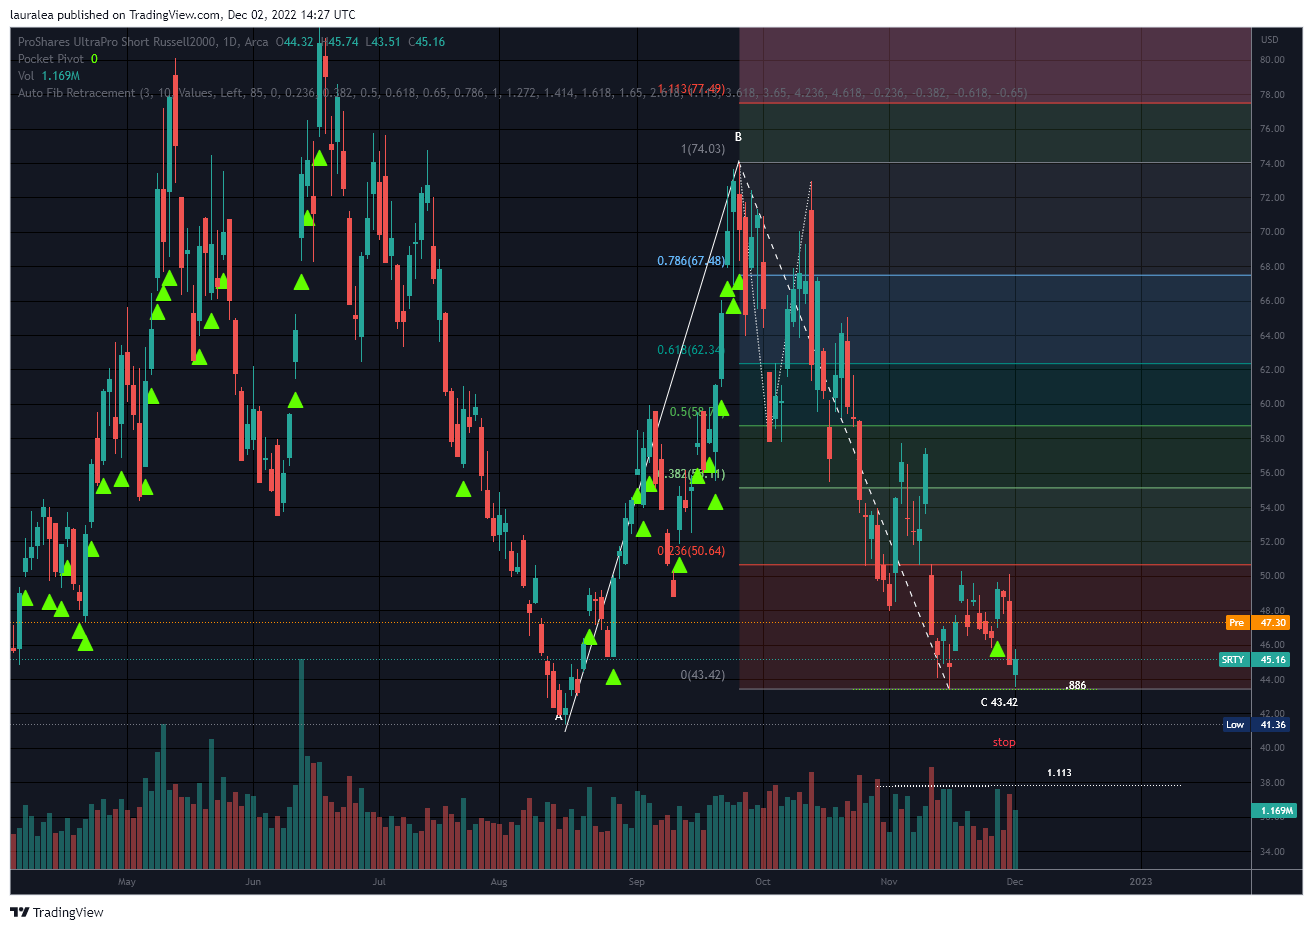Click the lauralea published on TradingView.com header
Viewport: 1313px width, 930px height.
183,15
